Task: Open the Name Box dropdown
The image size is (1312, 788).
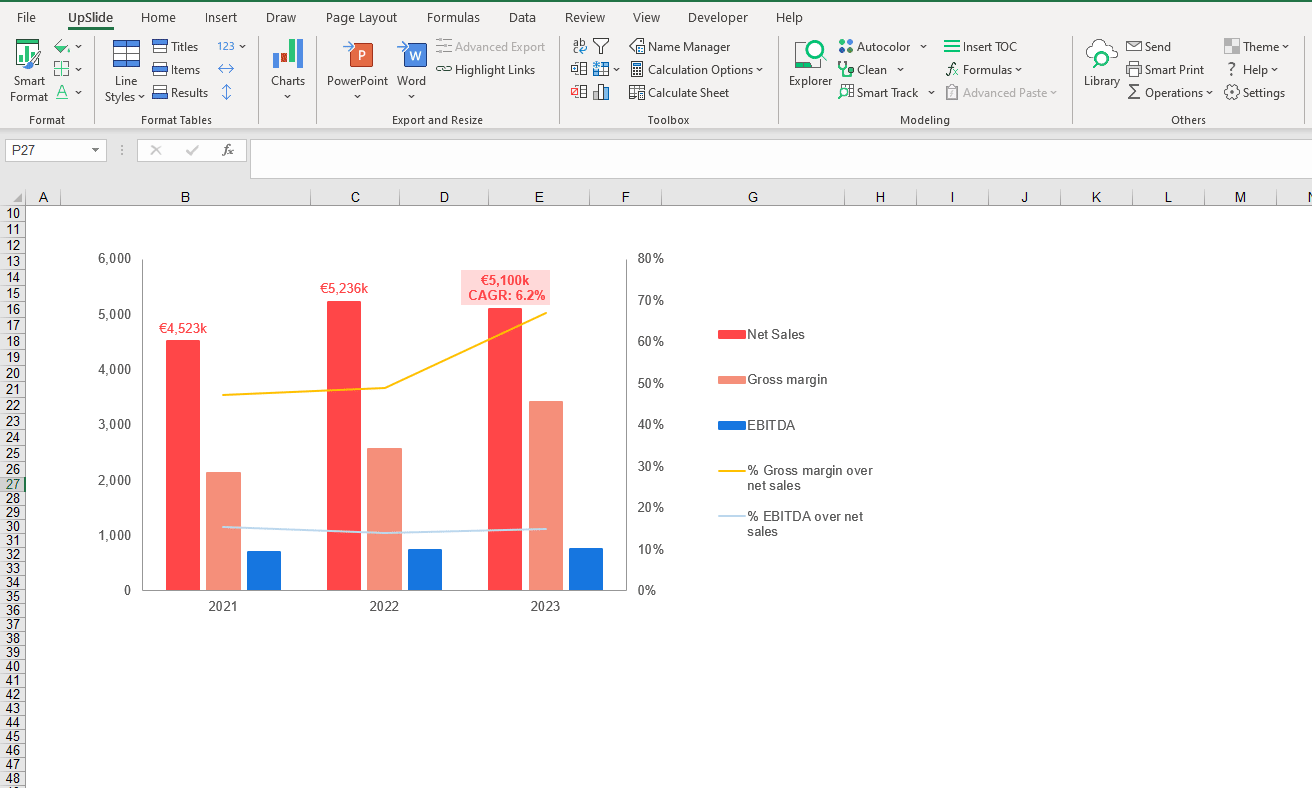Action: tap(95, 149)
